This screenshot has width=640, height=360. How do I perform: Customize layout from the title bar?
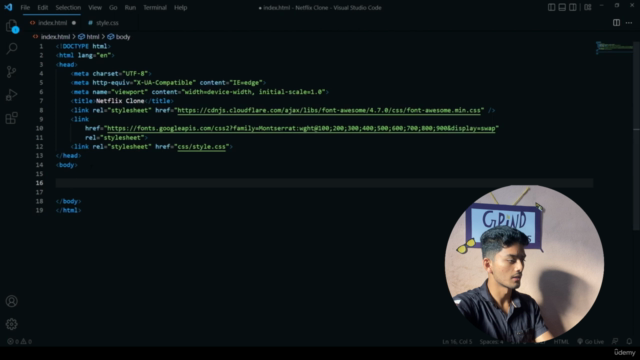point(588,7)
